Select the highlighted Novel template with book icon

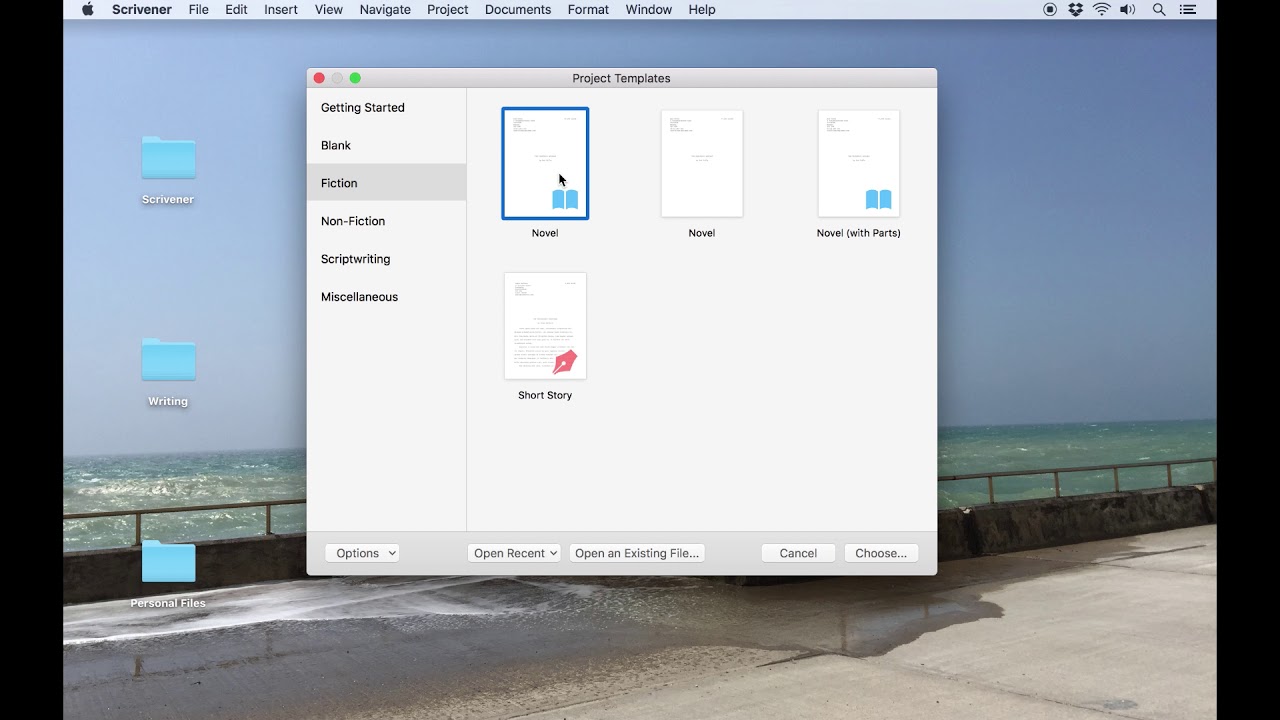click(x=545, y=163)
